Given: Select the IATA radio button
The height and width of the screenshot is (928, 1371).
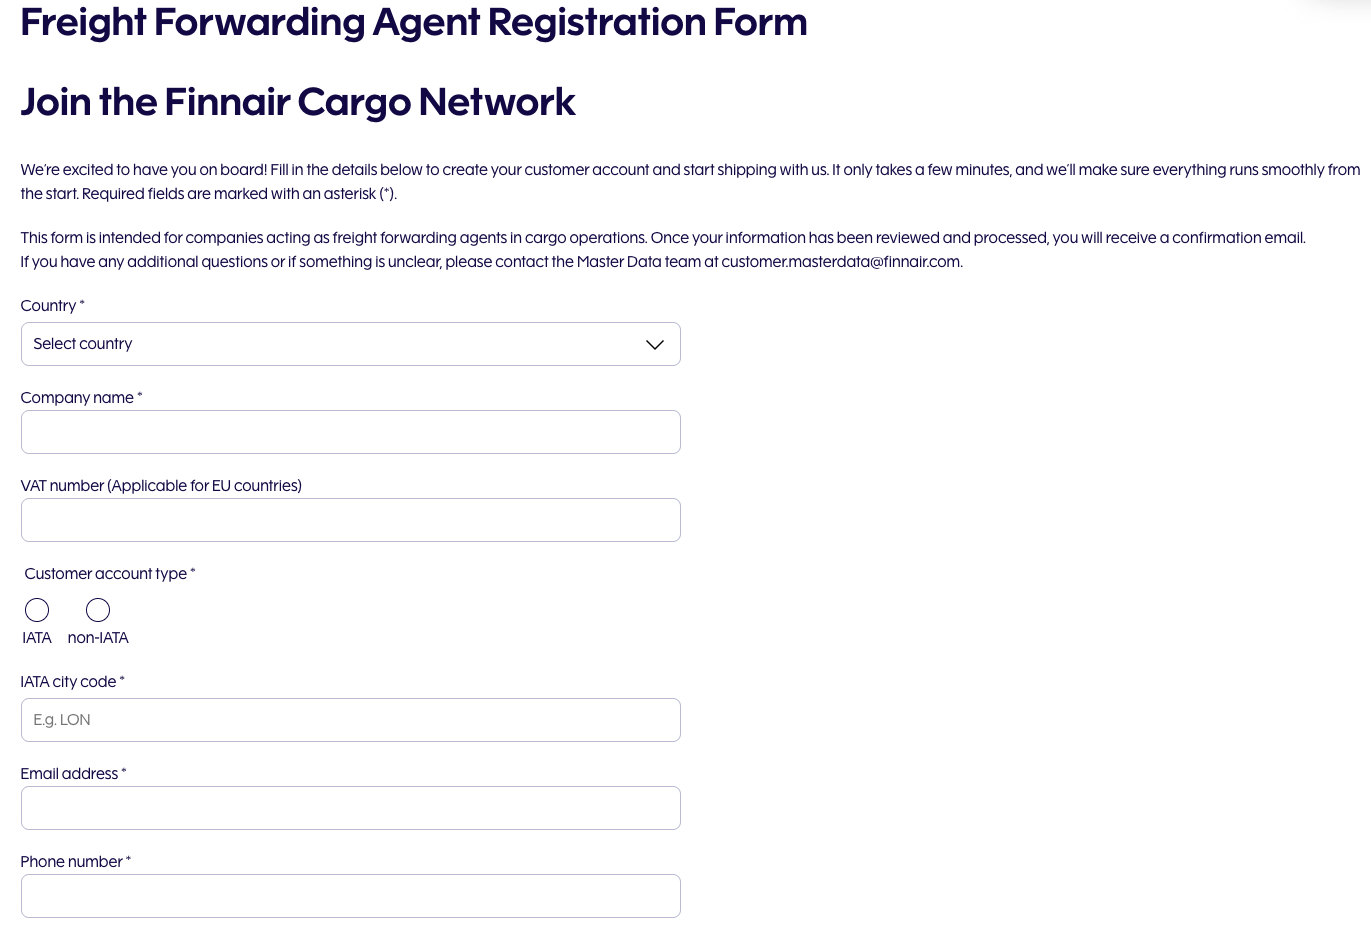Looking at the screenshot, I should [x=37, y=610].
